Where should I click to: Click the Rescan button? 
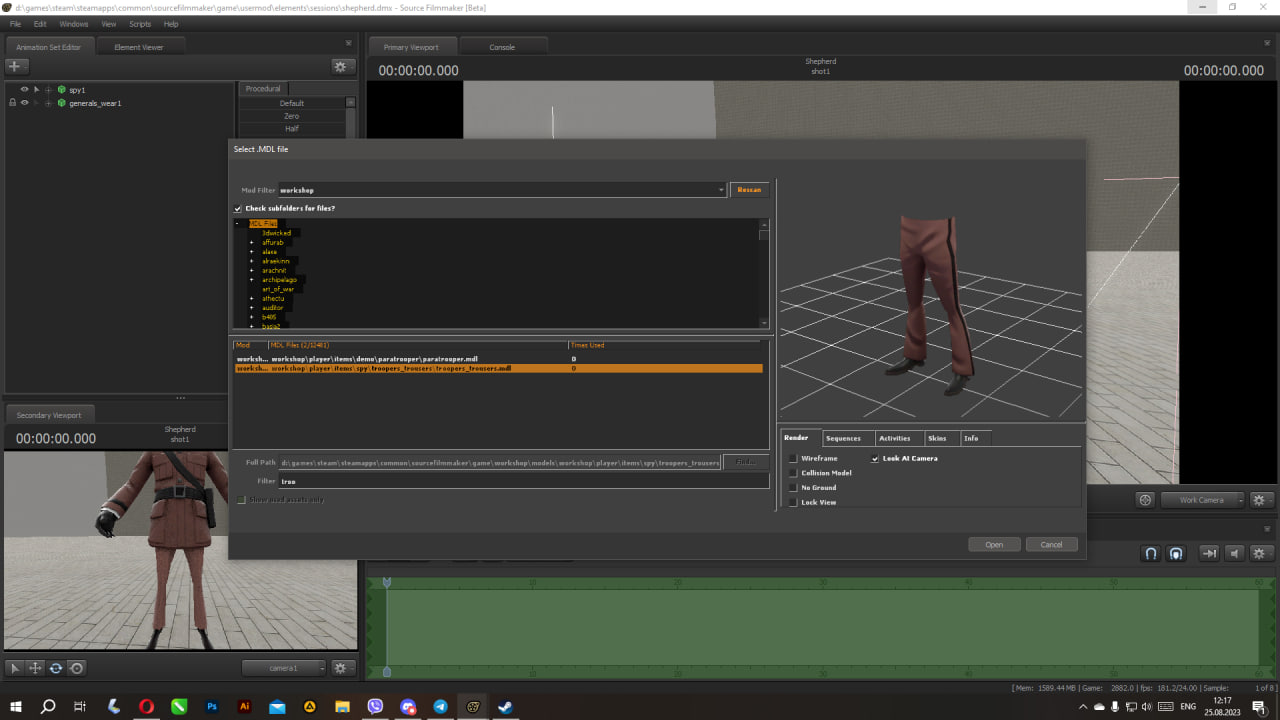click(x=749, y=190)
